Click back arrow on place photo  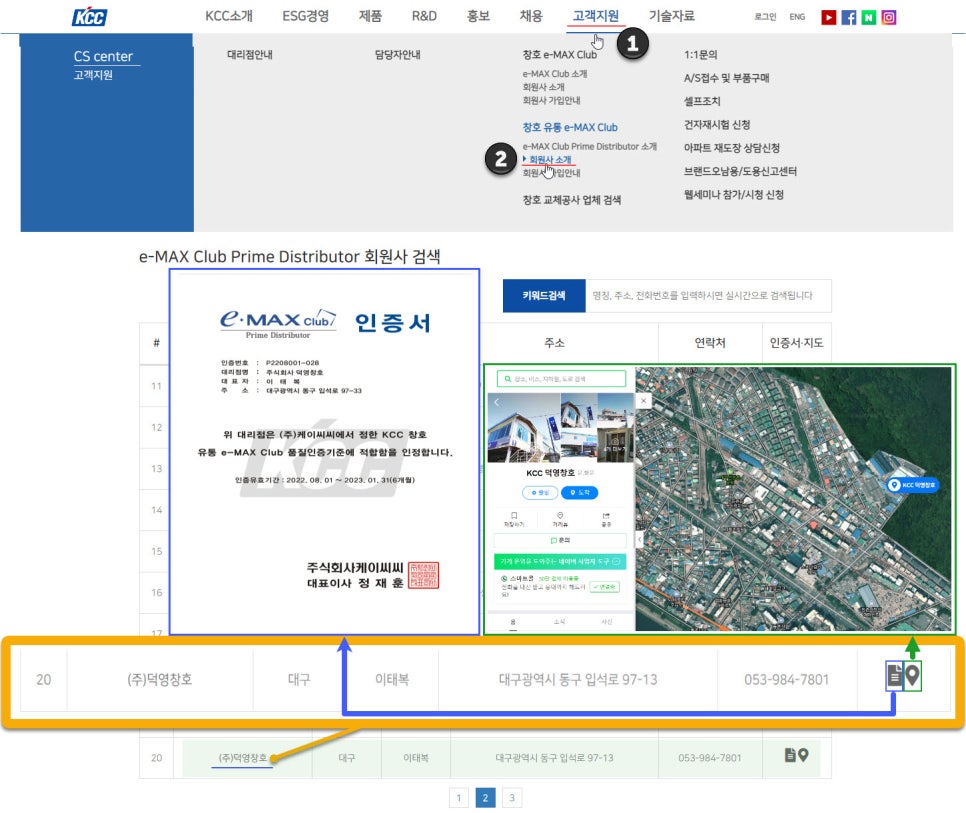(x=497, y=402)
